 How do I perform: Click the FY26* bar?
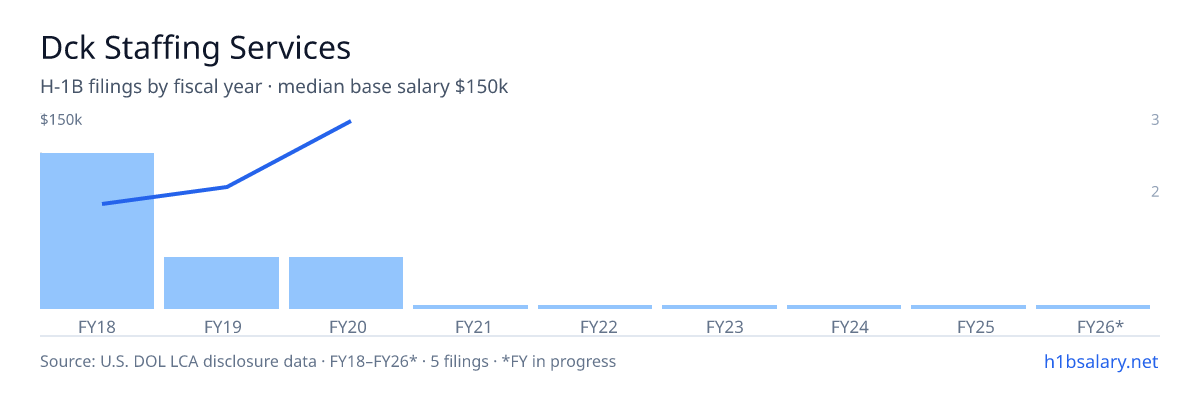[1093, 307]
